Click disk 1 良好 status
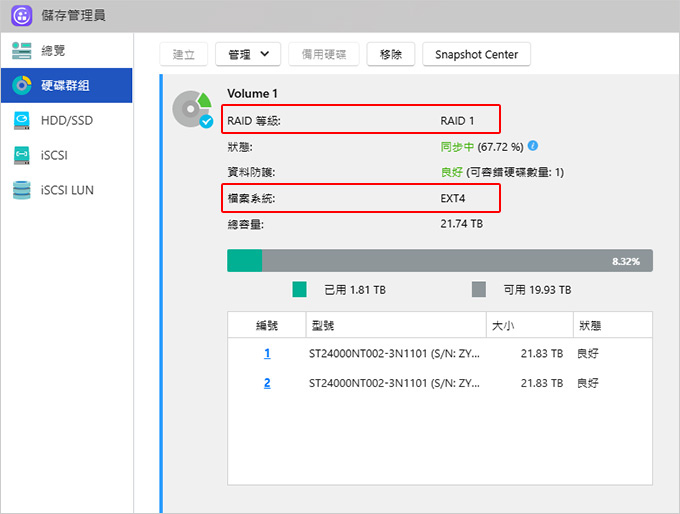Image resolution: width=680 pixels, height=514 pixels. click(x=588, y=354)
